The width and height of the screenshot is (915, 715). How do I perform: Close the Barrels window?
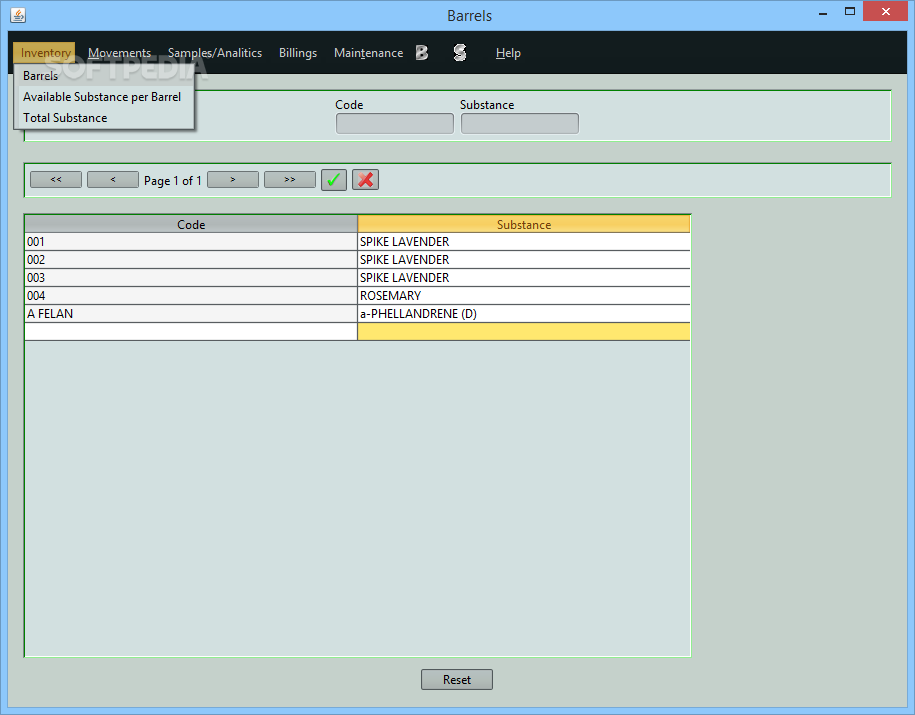tap(885, 12)
